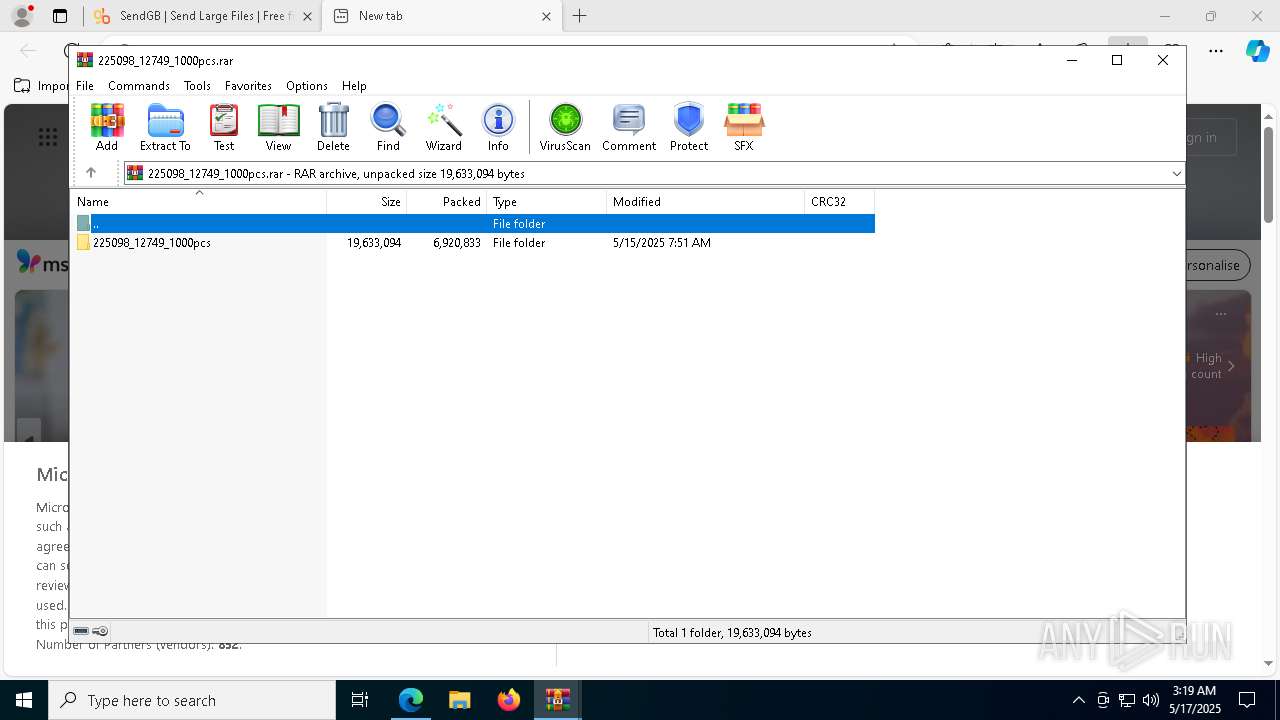The image size is (1280, 720).
Task: Open the Tools menu
Action: coord(197,86)
